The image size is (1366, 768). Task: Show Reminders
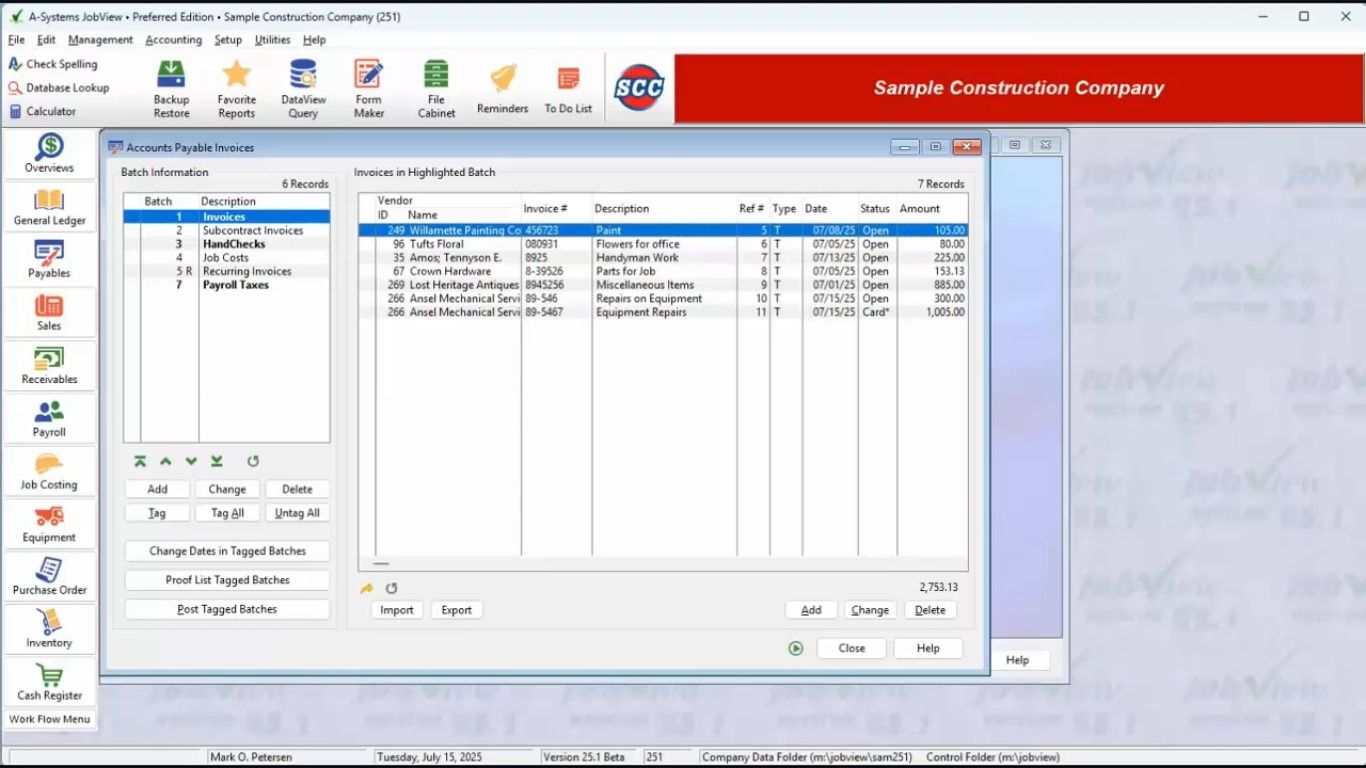[502, 88]
